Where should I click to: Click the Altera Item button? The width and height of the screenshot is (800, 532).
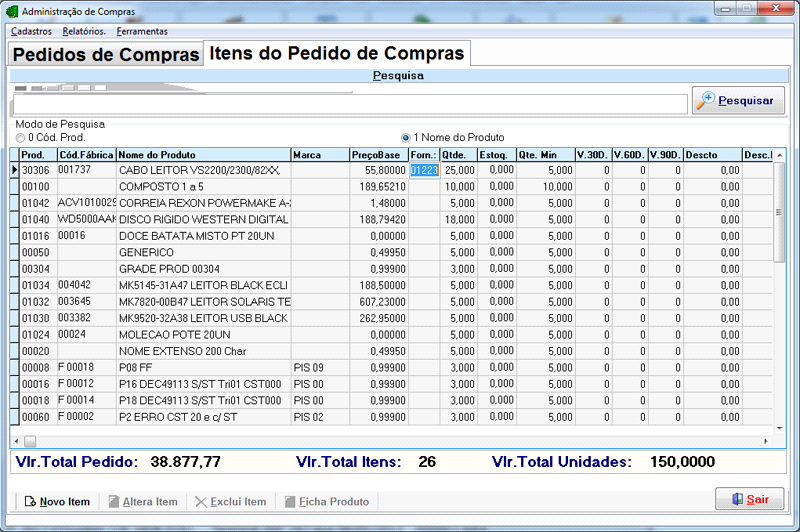click(x=142, y=501)
